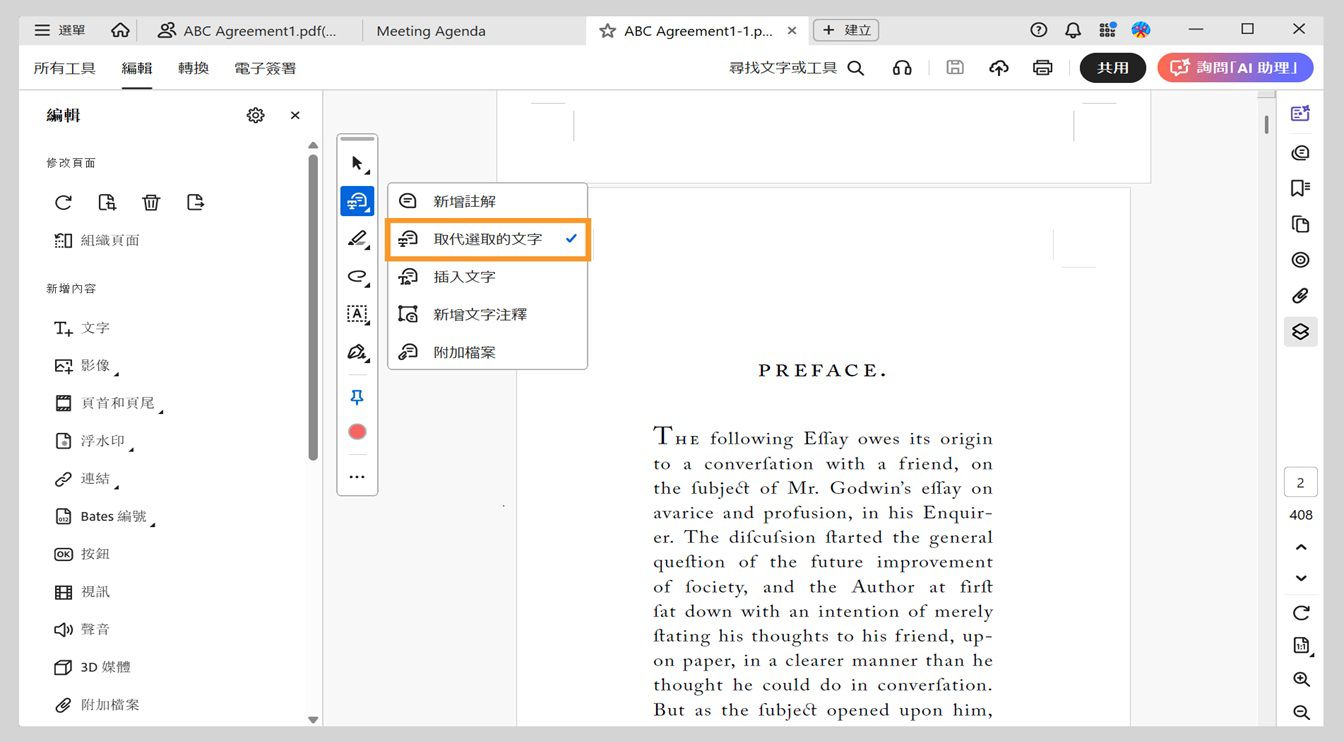The image size is (1344, 742).
Task: Open the Layers panel on right sidebar
Action: point(1300,331)
